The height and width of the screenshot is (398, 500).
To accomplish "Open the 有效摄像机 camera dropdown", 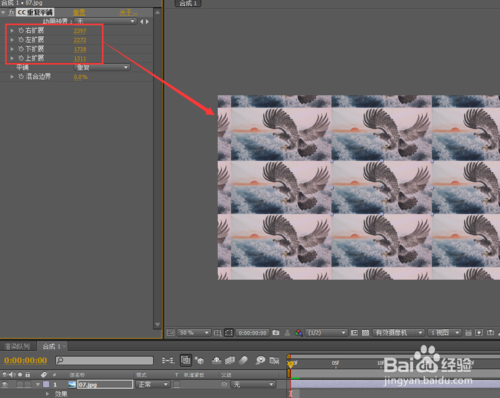I will click(399, 333).
